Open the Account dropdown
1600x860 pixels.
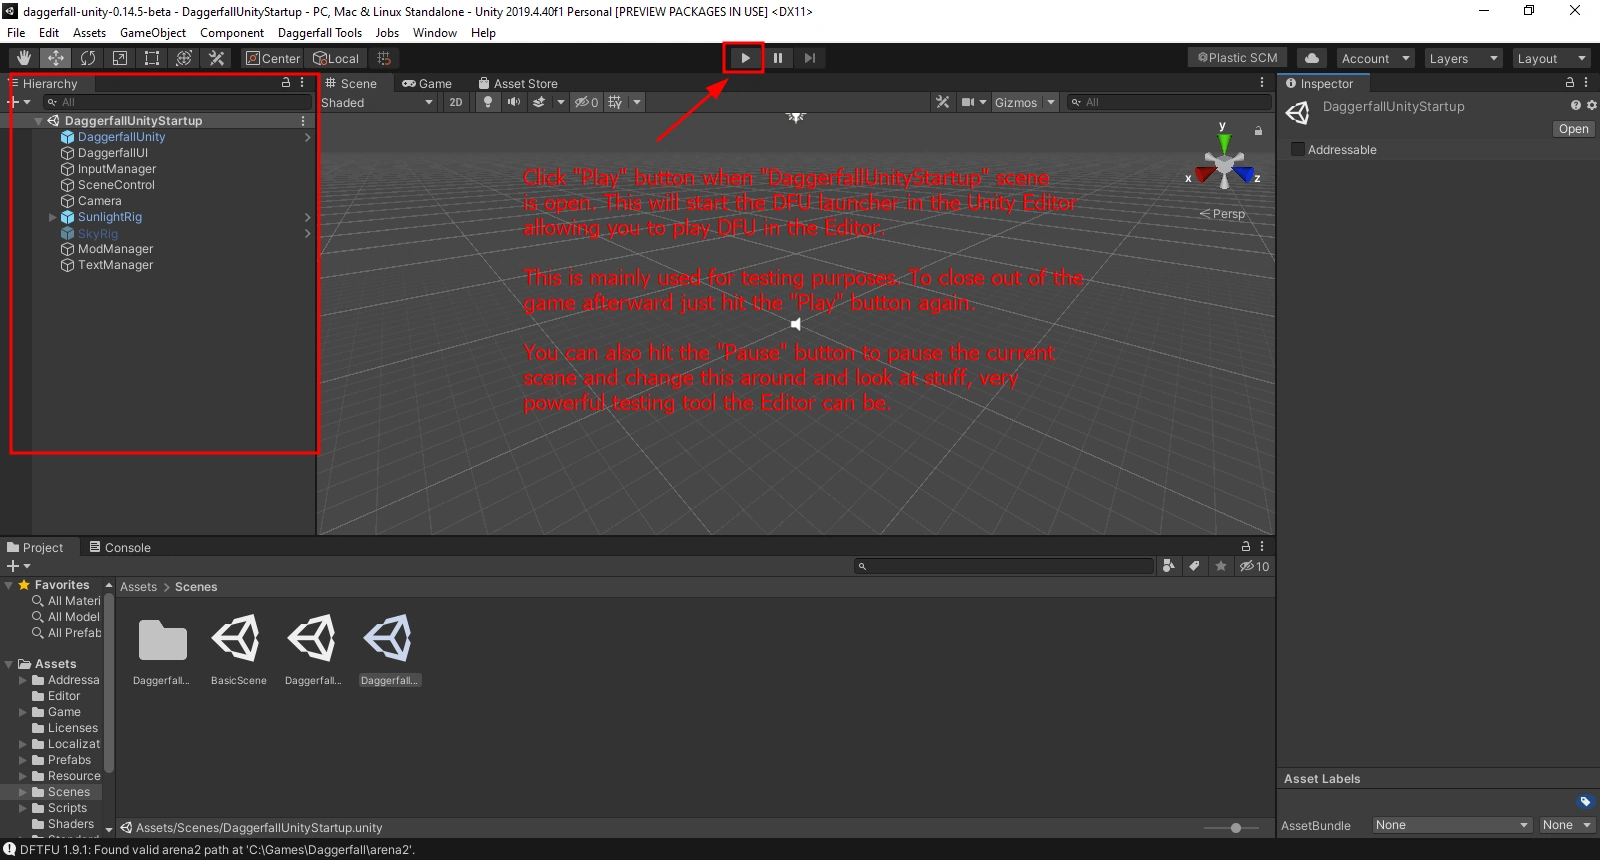(x=1375, y=58)
